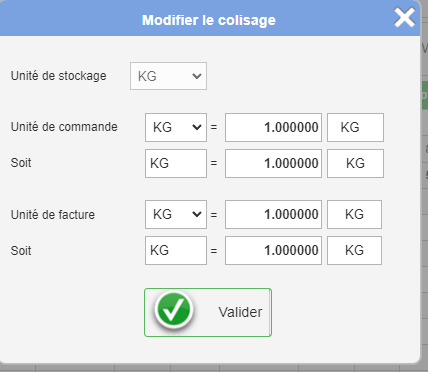Click the rightmost KG field in second Soit row
Viewport: 428px width, 372px height.
point(354,251)
